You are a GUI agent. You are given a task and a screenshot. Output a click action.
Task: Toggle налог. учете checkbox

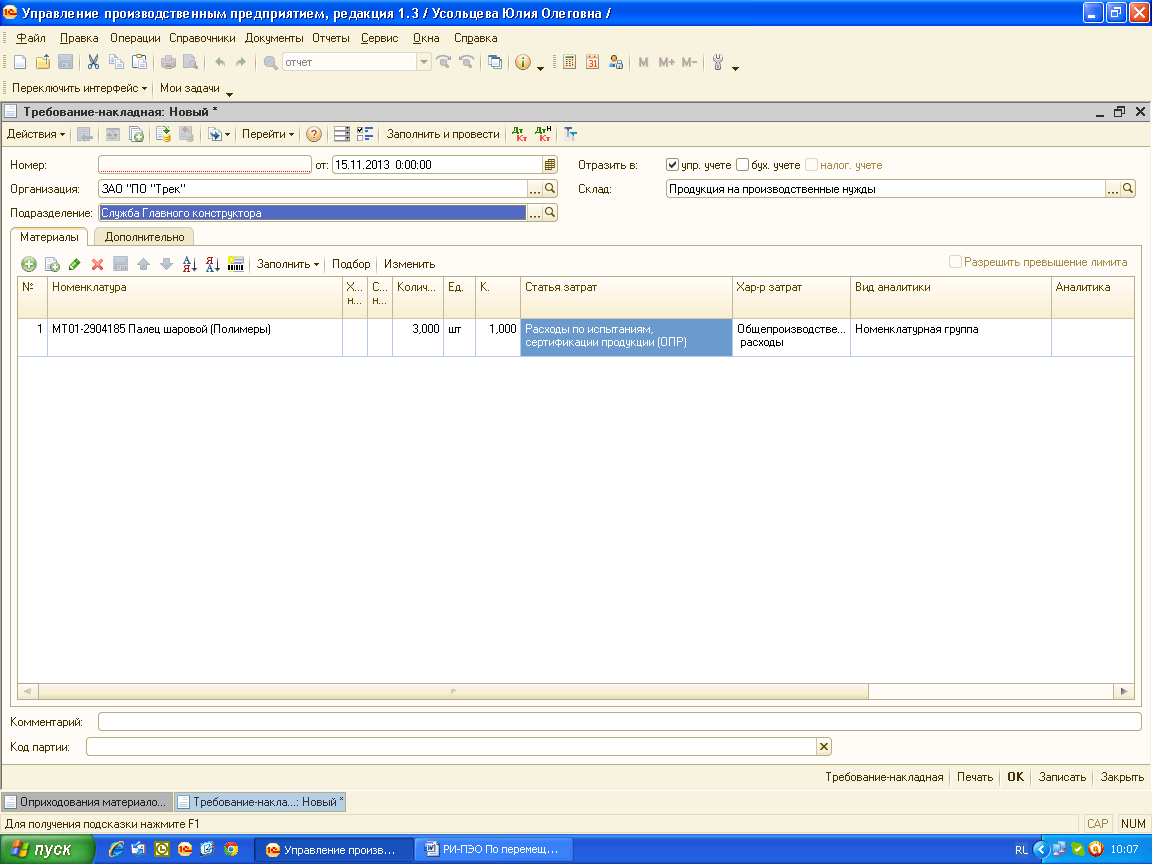point(812,165)
